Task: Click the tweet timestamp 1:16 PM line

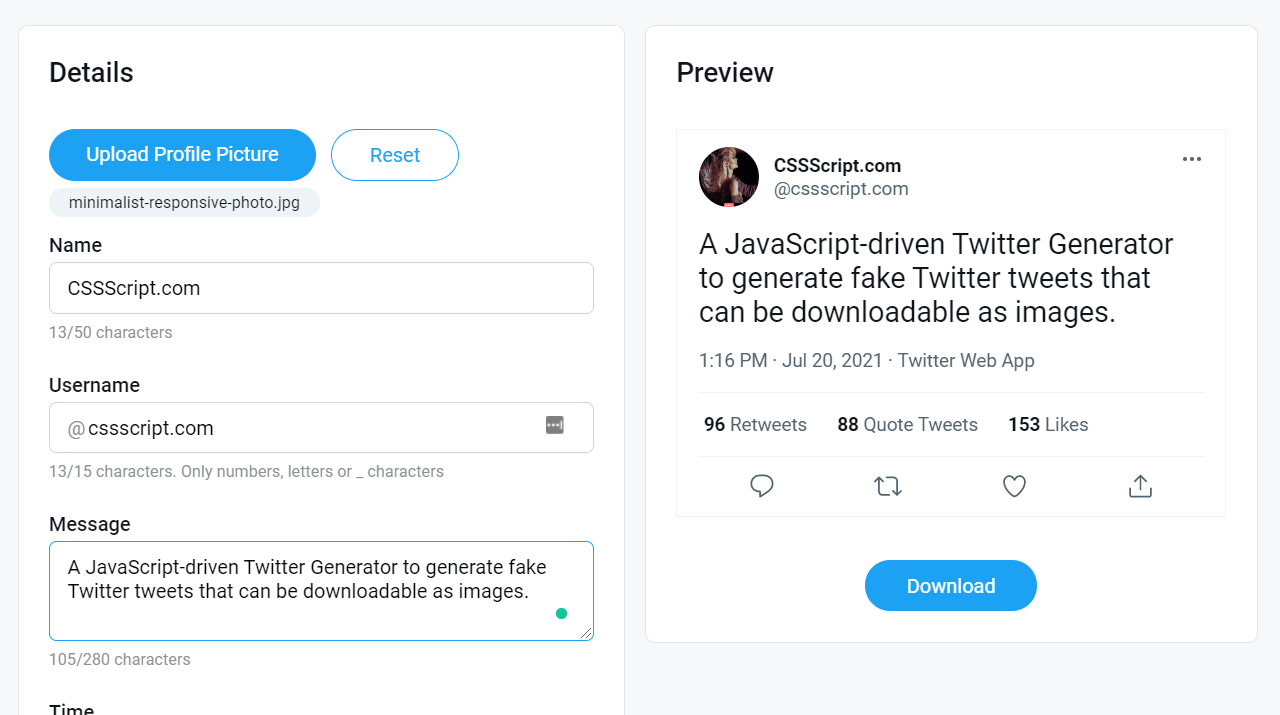Action: point(866,361)
